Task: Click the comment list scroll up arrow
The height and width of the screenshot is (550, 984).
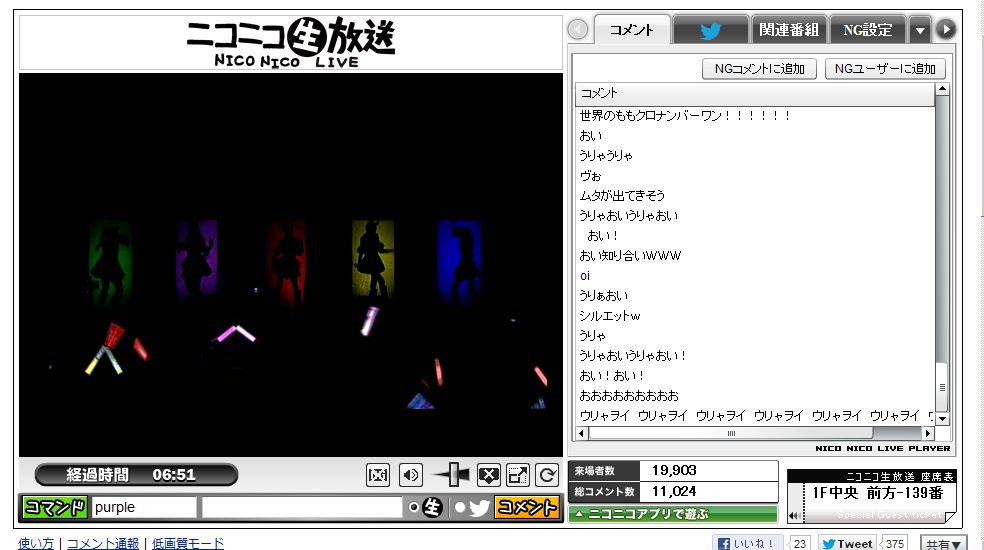Action: tap(942, 90)
